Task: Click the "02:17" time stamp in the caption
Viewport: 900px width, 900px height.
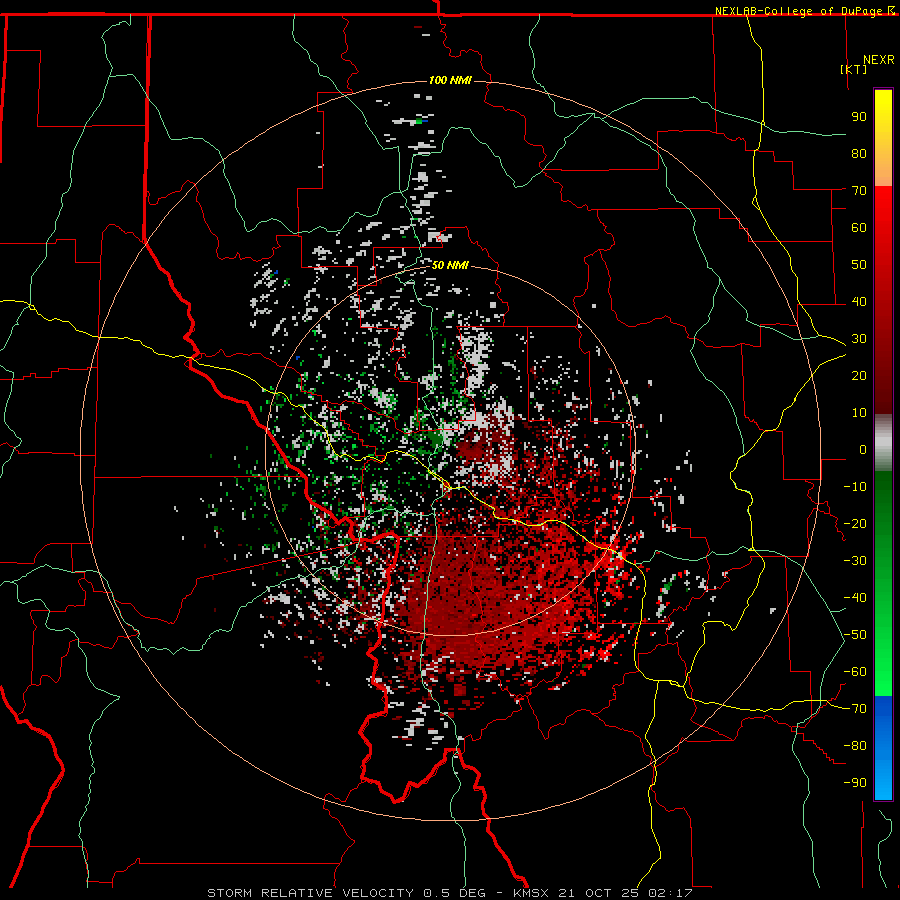Action: (x=670, y=893)
